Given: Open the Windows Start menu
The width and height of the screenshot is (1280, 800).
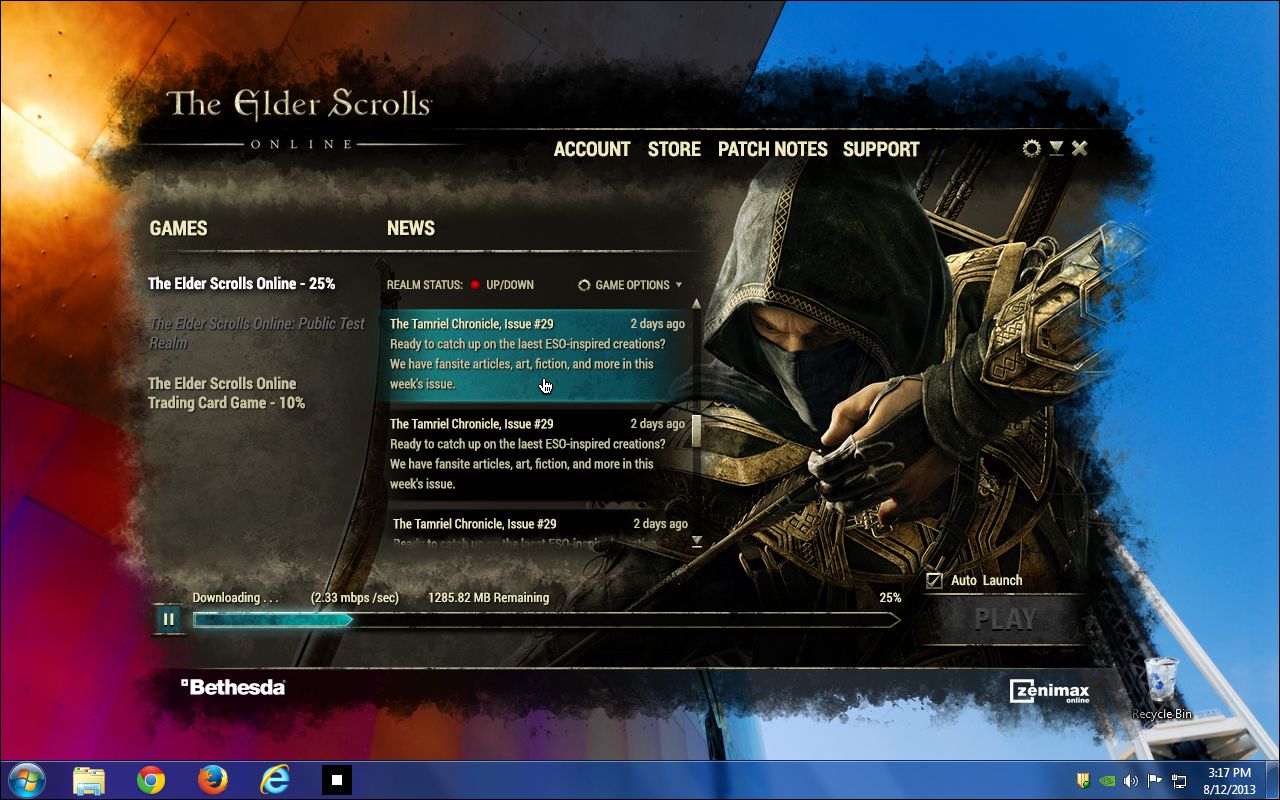Looking at the screenshot, I should tap(27, 780).
